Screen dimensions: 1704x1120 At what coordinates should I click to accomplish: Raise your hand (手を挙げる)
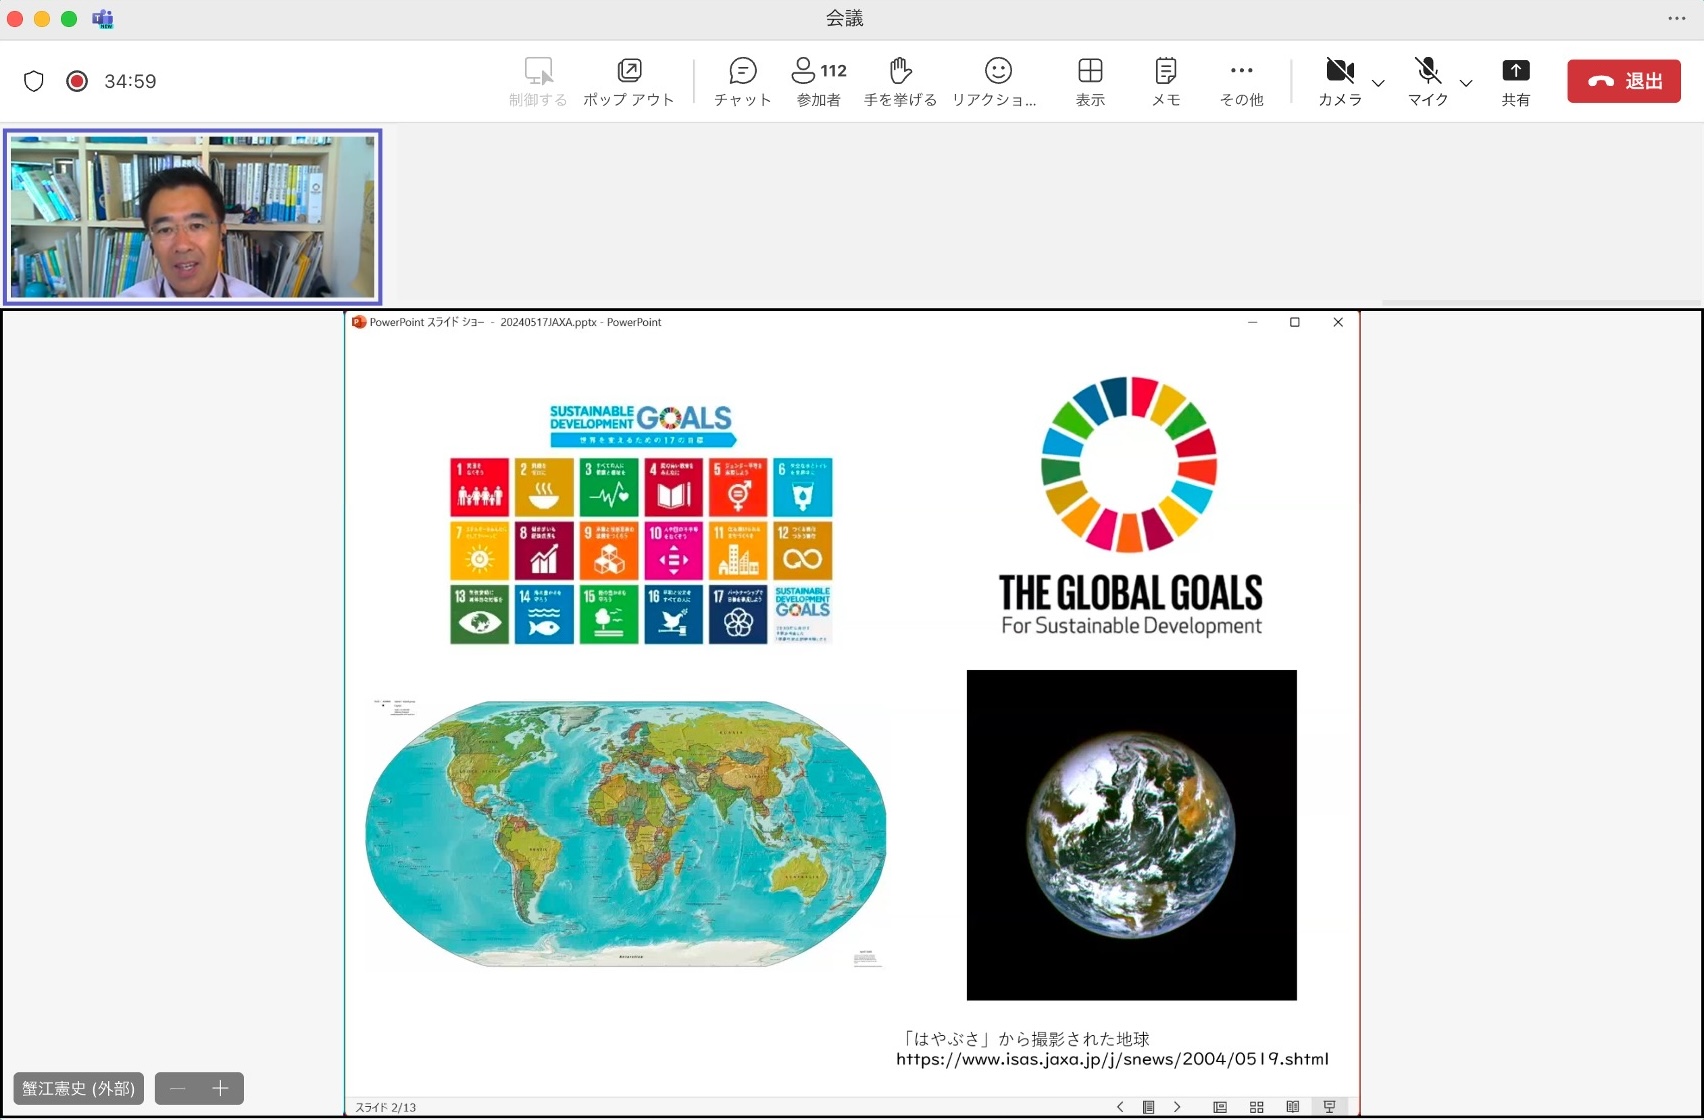tap(900, 81)
